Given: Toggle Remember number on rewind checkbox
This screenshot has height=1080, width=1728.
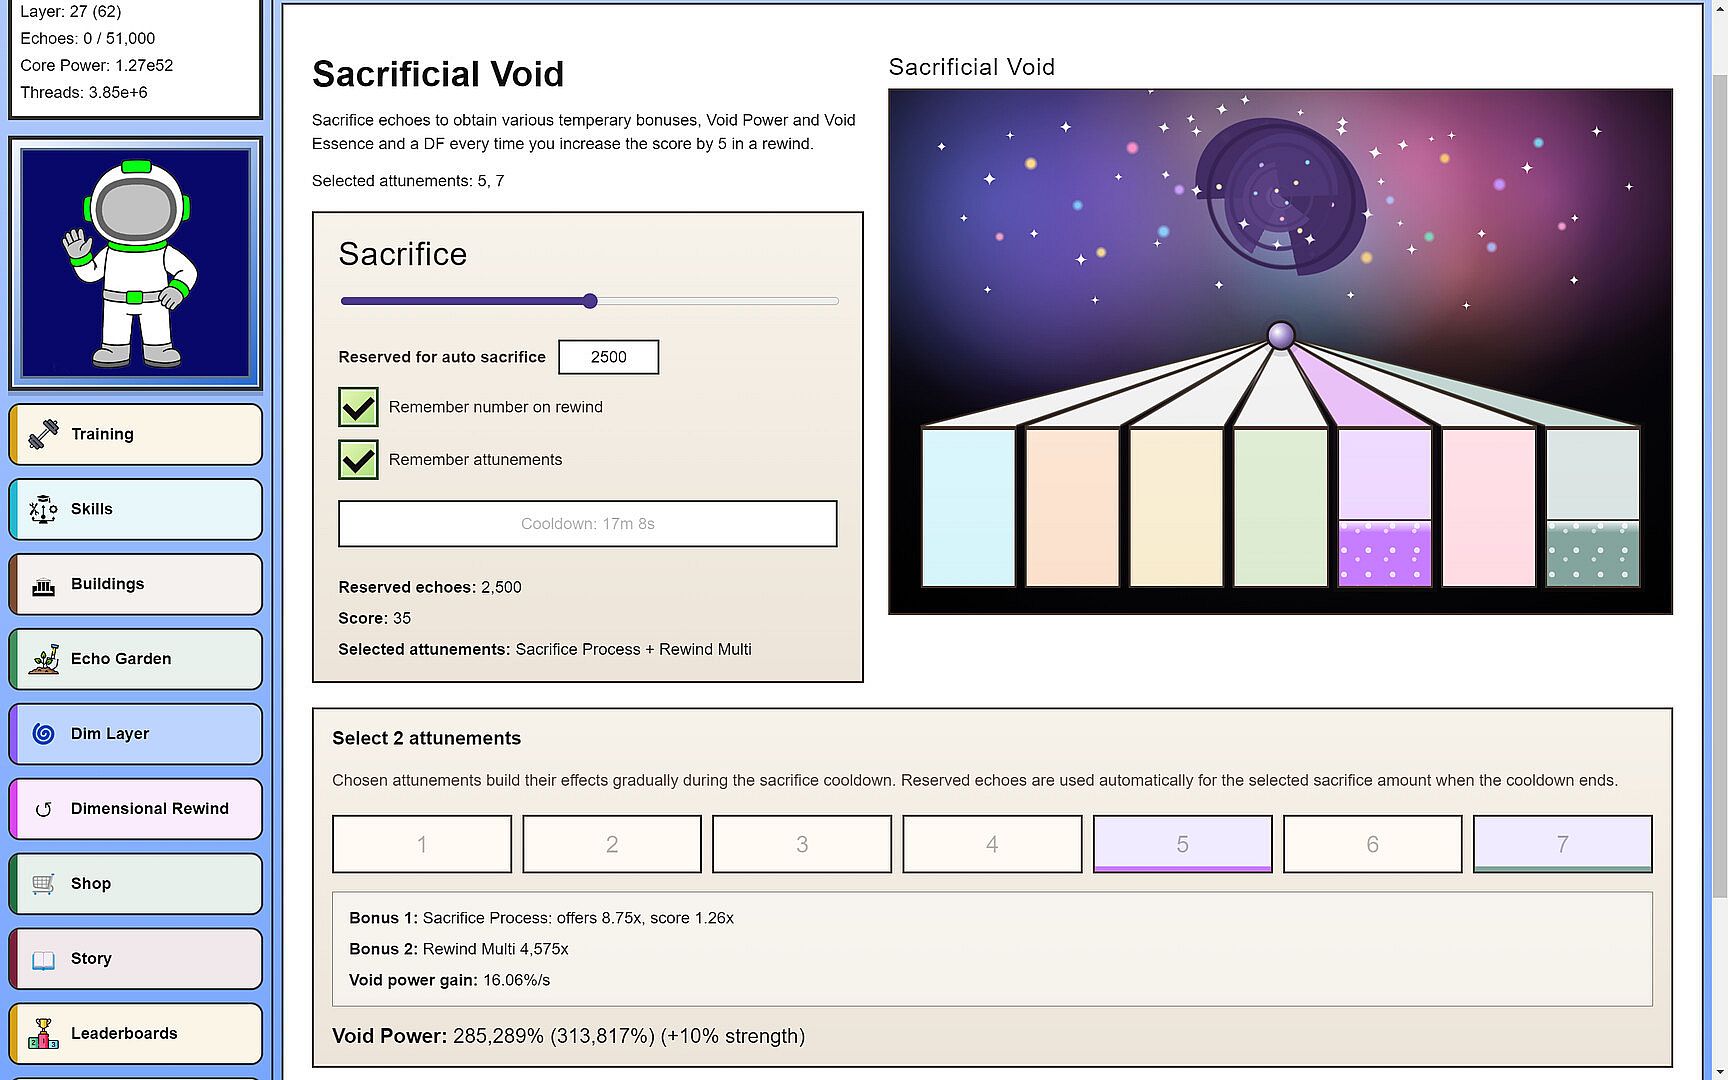Looking at the screenshot, I should coord(358,407).
